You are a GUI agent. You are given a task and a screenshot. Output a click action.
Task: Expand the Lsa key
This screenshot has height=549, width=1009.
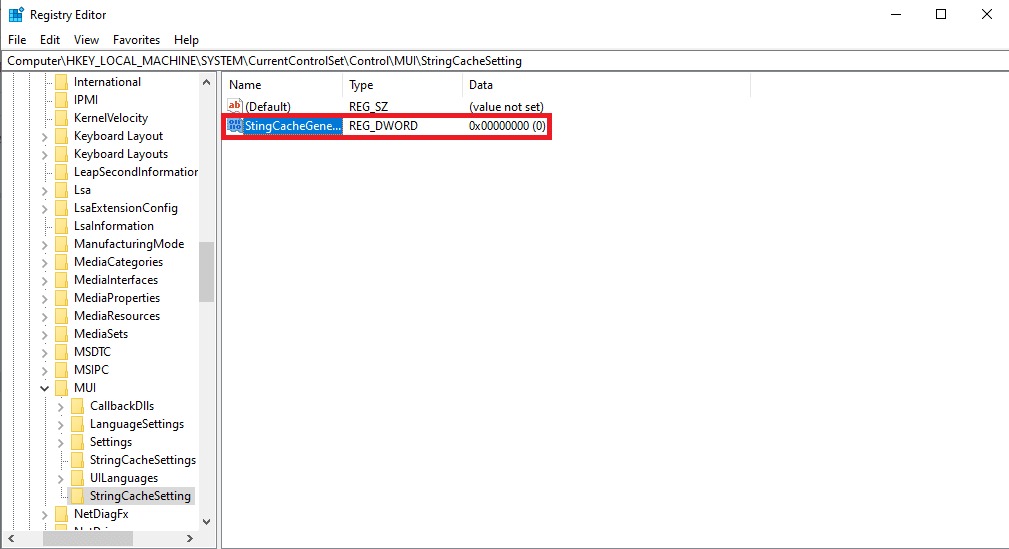(x=44, y=191)
